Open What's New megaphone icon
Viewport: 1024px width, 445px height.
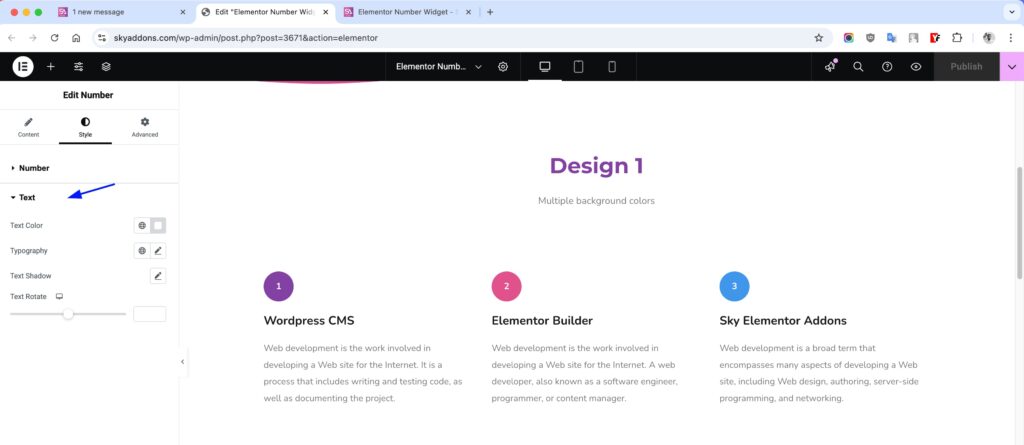click(x=830, y=67)
